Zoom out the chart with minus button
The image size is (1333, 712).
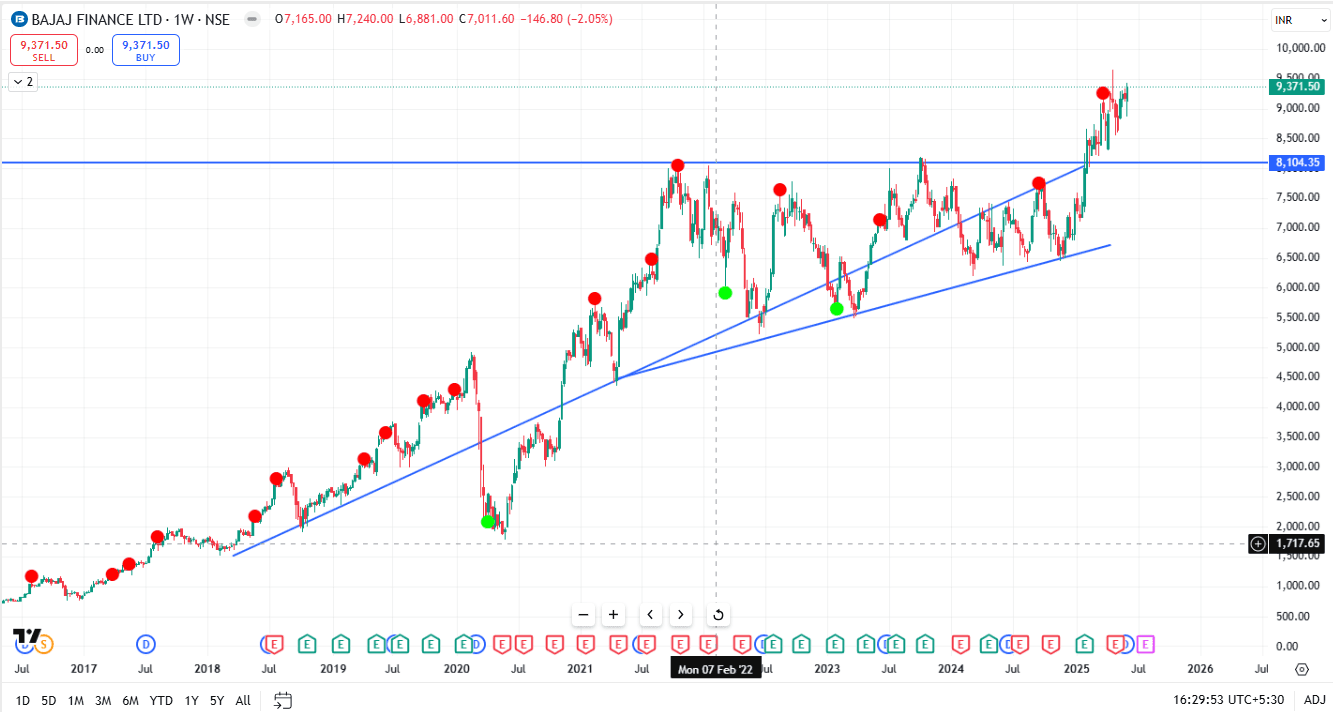[x=584, y=615]
